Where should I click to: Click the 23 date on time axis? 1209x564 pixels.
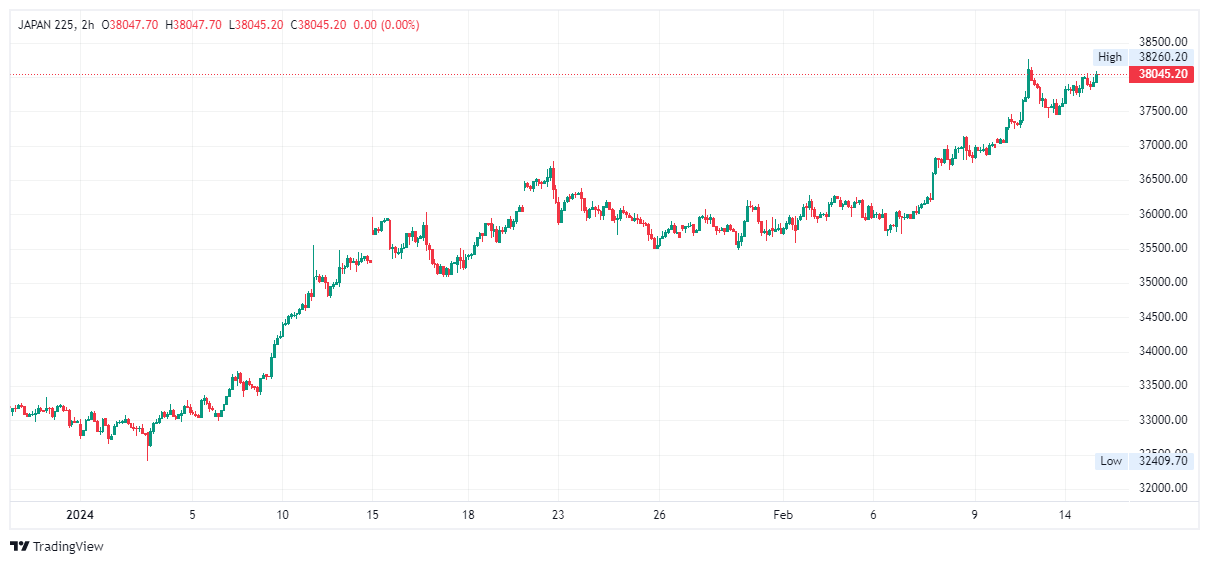tap(558, 515)
